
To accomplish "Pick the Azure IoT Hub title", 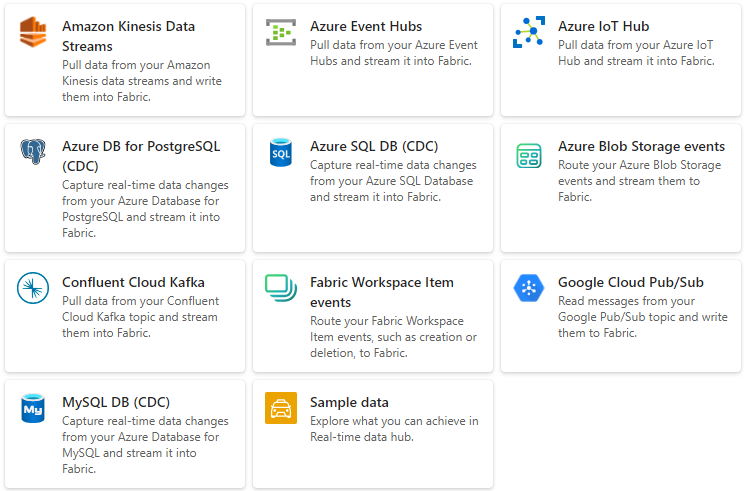I will [x=603, y=26].
